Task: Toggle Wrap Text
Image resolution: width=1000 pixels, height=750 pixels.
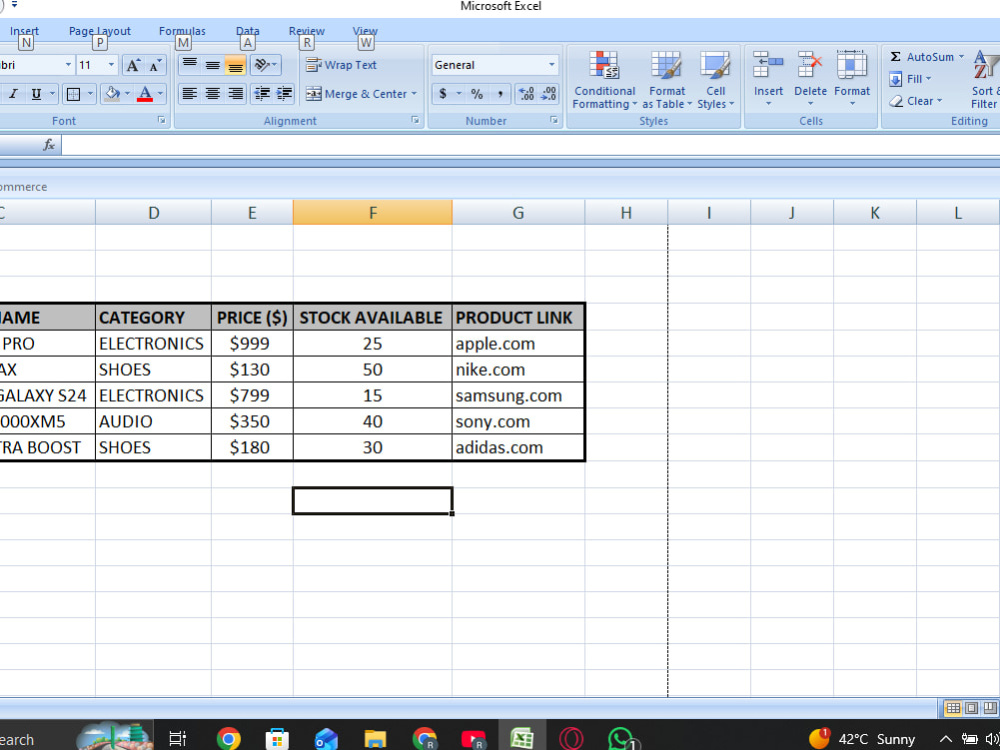Action: pyautogui.click(x=341, y=65)
